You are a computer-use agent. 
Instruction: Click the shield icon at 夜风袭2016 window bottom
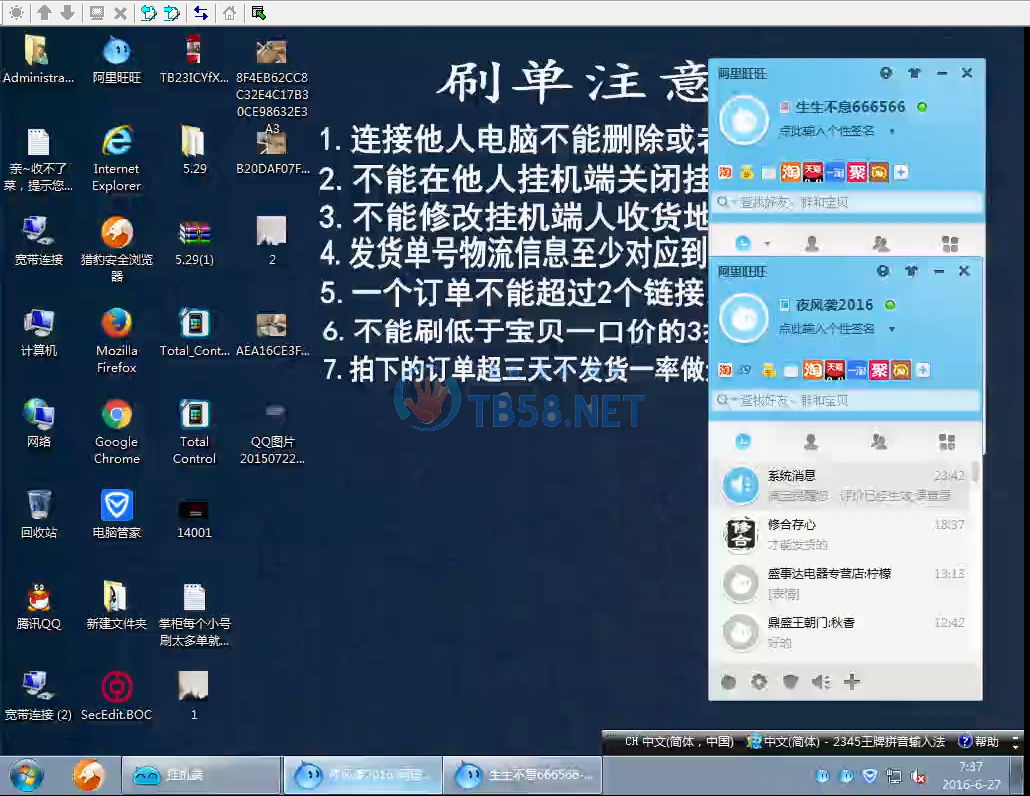[x=790, y=682]
